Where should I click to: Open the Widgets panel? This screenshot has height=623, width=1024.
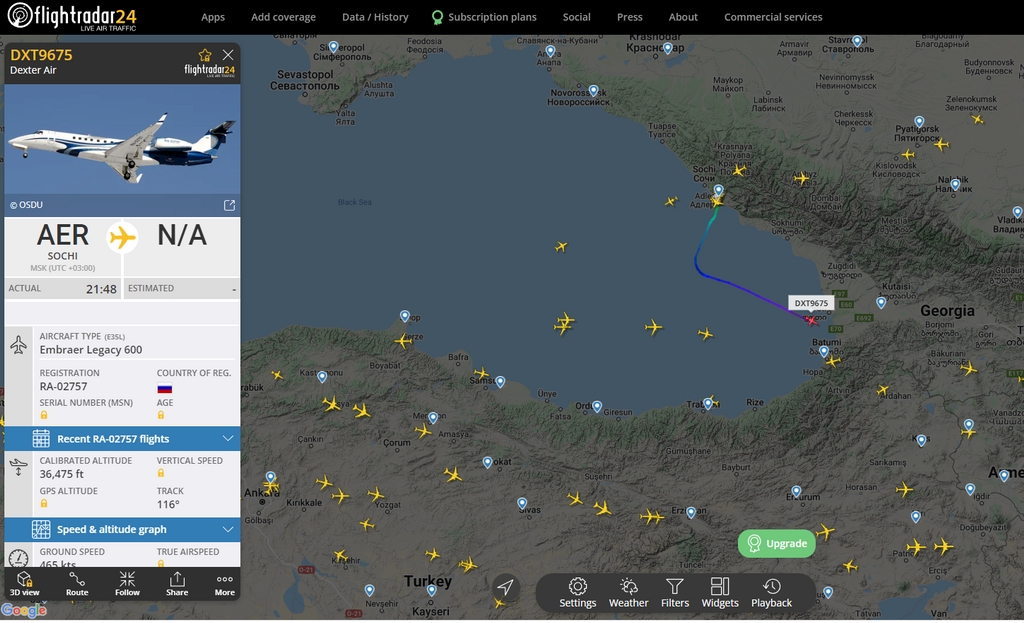tap(720, 593)
